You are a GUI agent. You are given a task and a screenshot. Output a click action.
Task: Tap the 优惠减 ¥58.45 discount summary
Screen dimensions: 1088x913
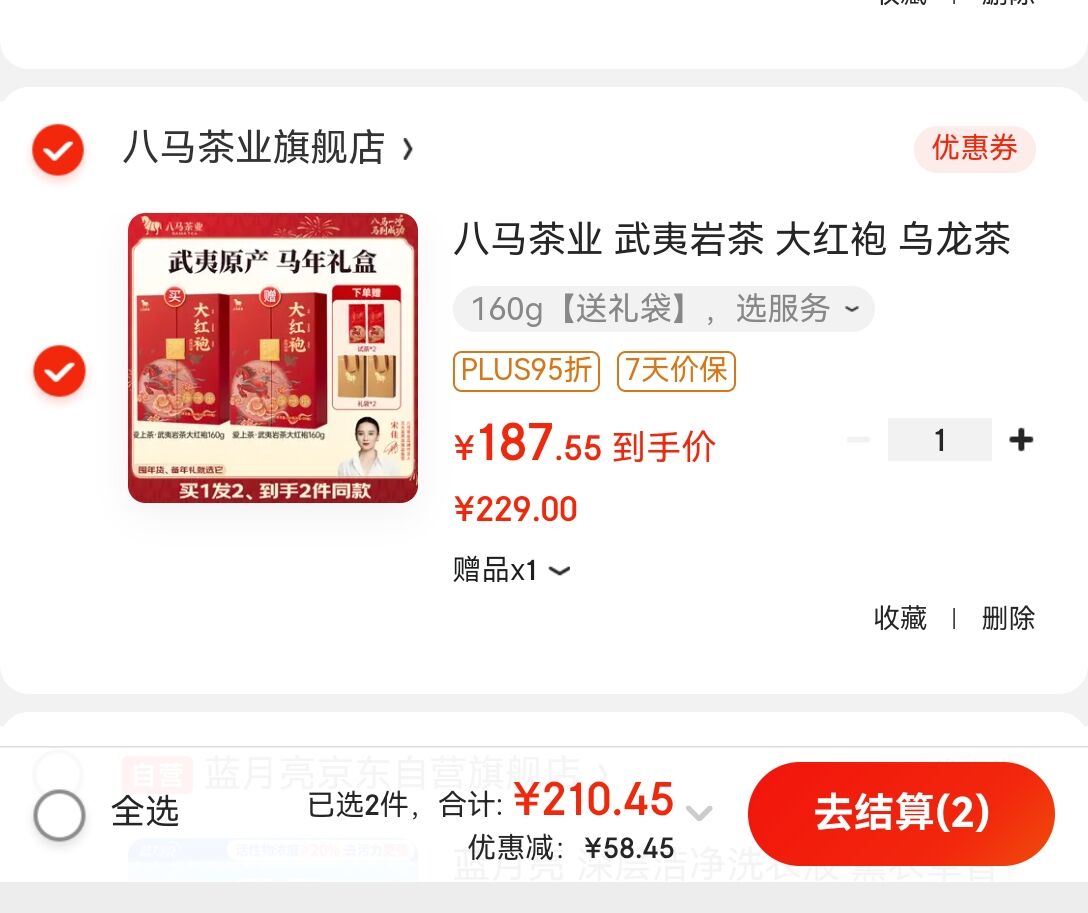571,848
